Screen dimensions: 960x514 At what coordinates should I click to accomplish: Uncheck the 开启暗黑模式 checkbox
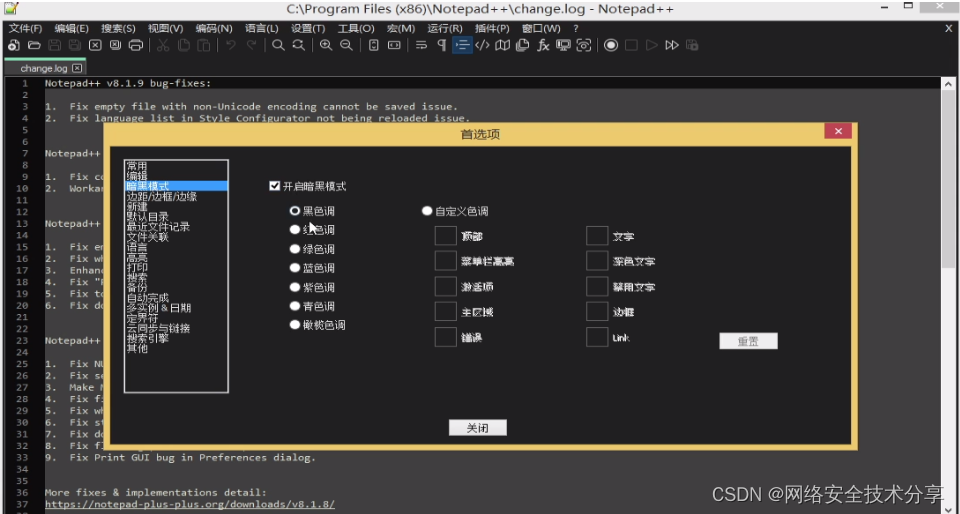275,186
